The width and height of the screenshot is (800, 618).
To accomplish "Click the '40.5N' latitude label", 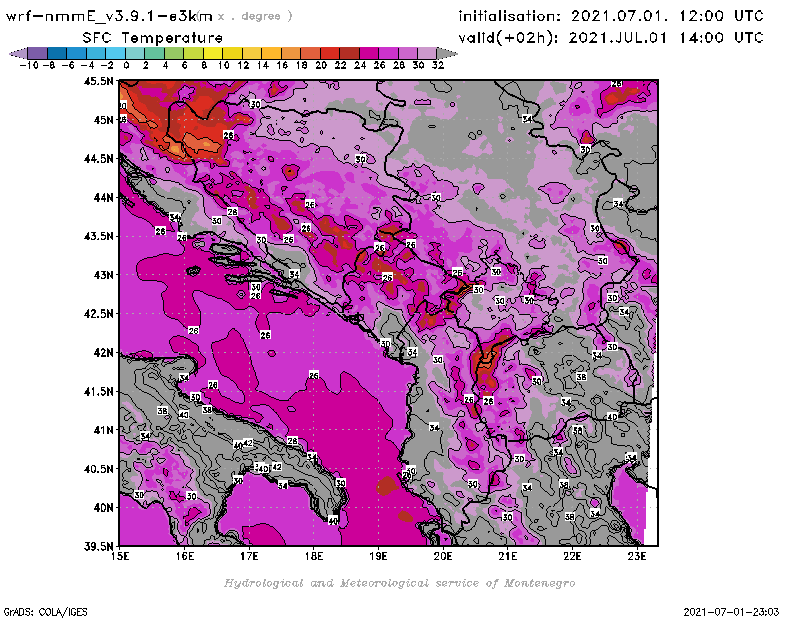I will point(98,469).
